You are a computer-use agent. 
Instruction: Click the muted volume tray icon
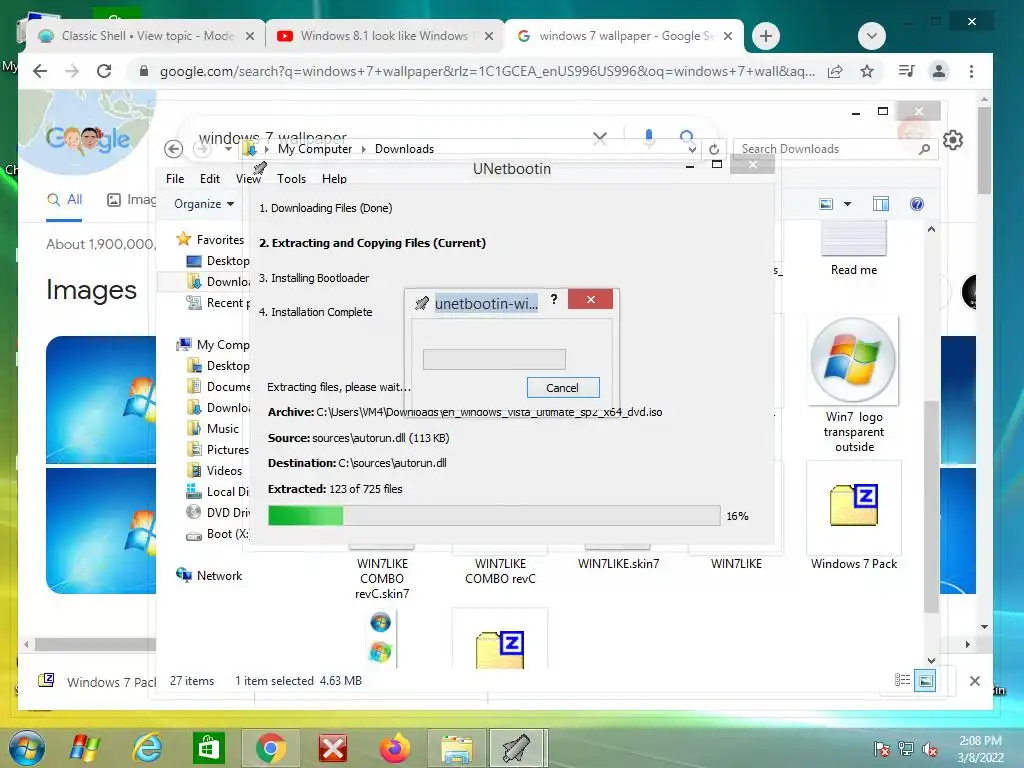(x=930, y=750)
